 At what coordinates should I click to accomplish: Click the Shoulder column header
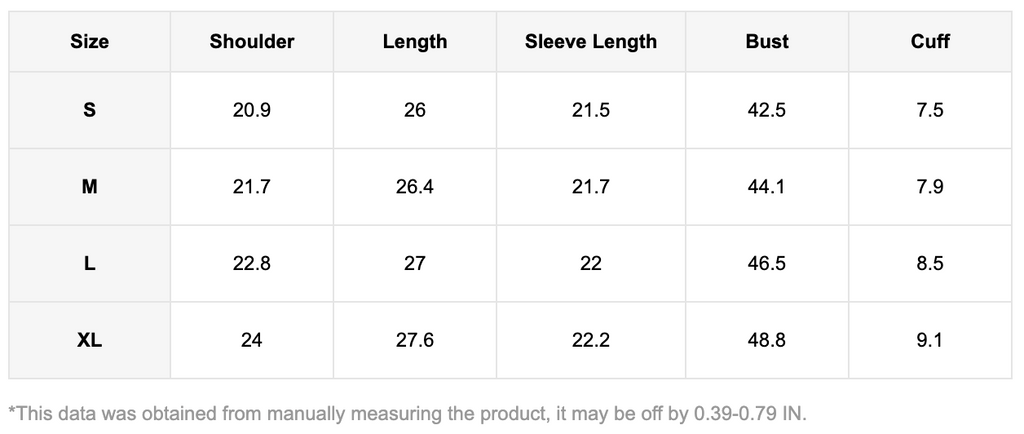[252, 42]
